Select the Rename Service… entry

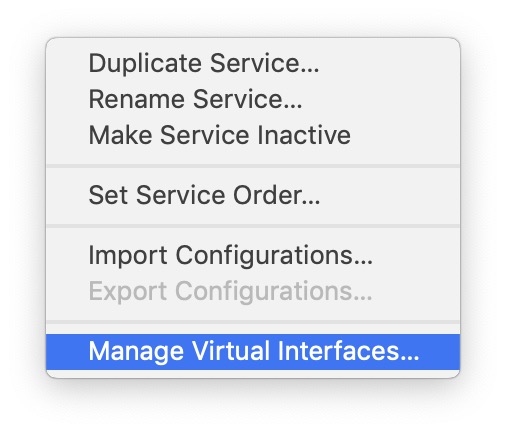[x=253, y=99]
